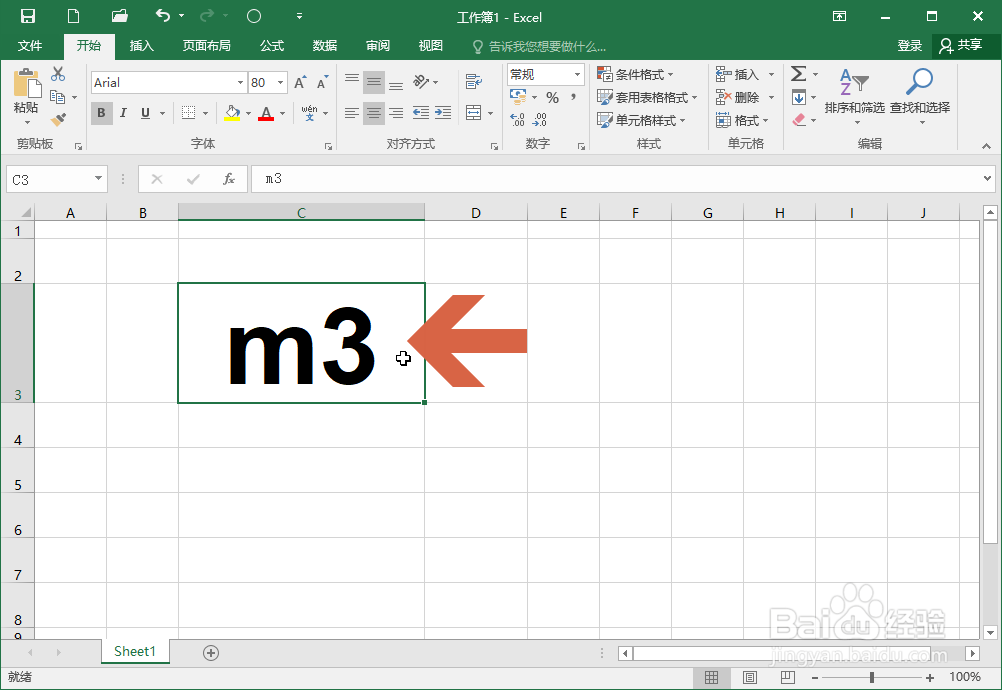Click Find & Select (查找和选择)
Image resolution: width=1002 pixels, height=690 pixels.
[920, 97]
